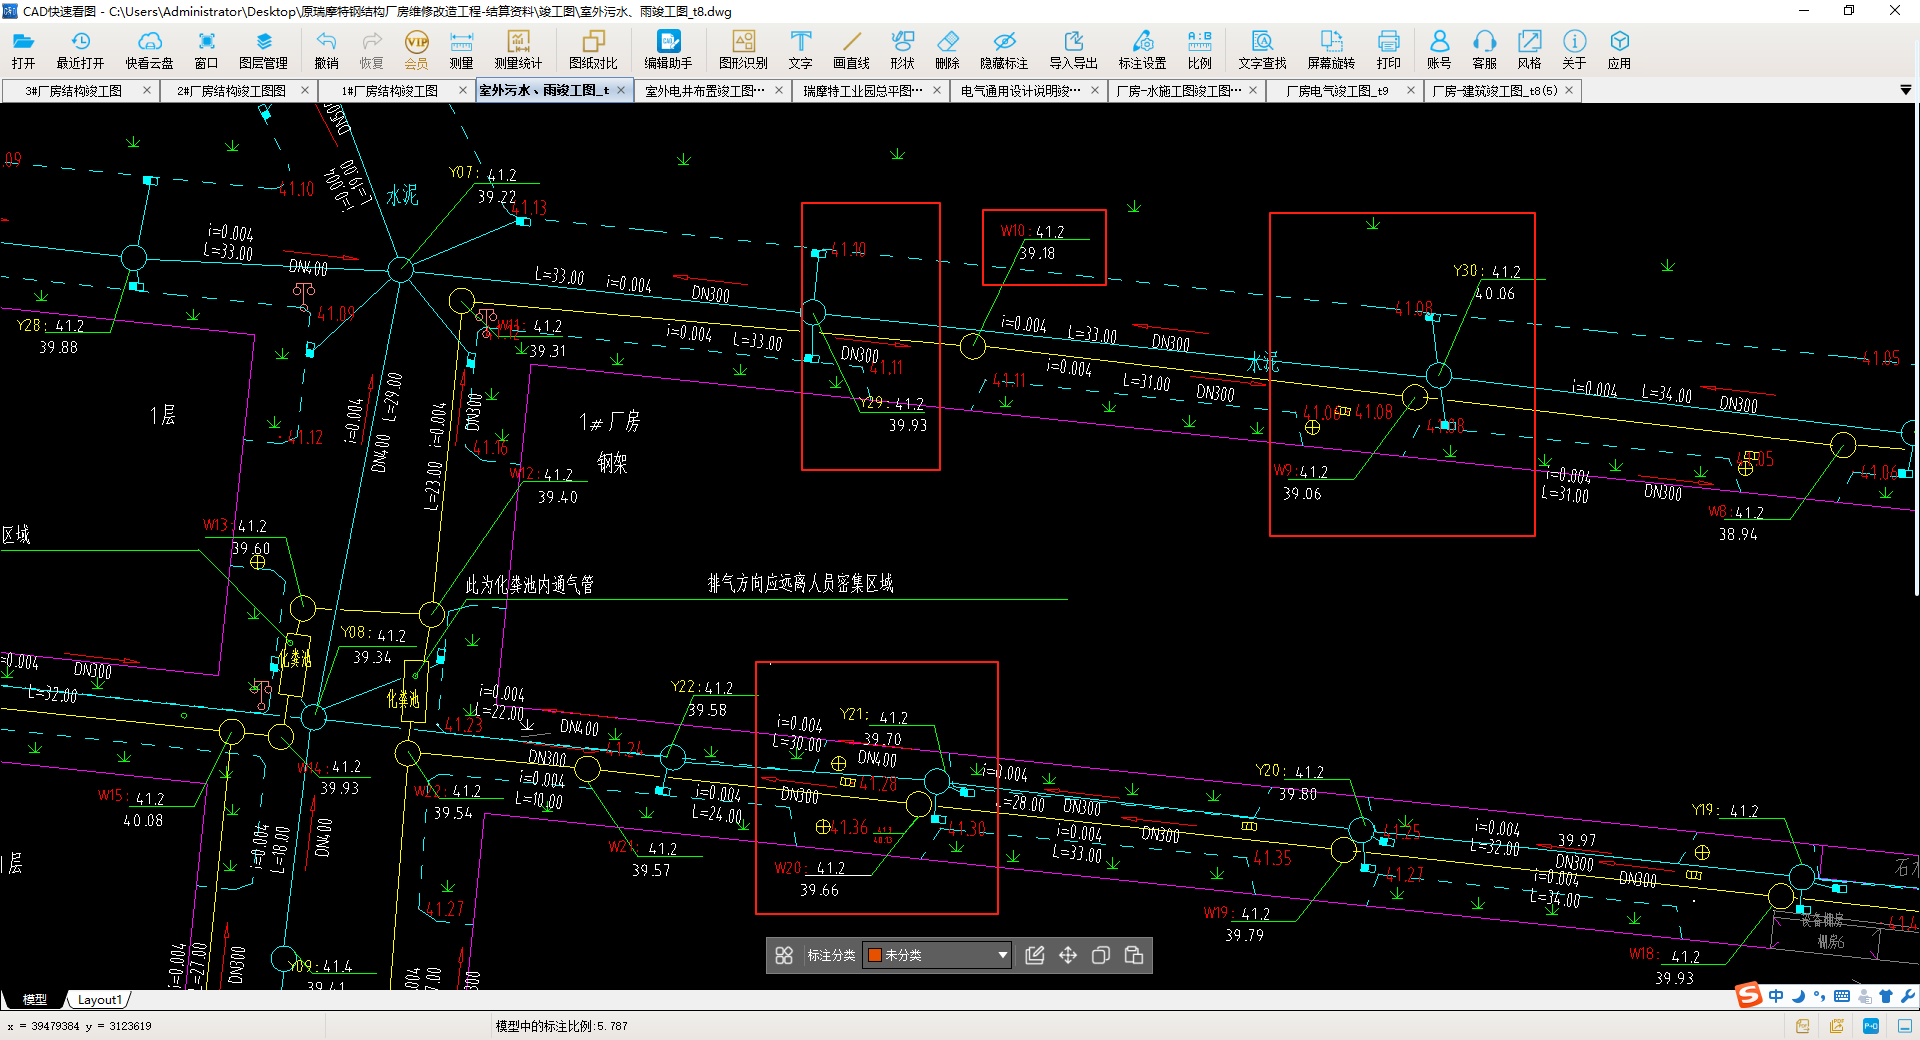Click the panel toggle icon in status bar

[1905, 1026]
